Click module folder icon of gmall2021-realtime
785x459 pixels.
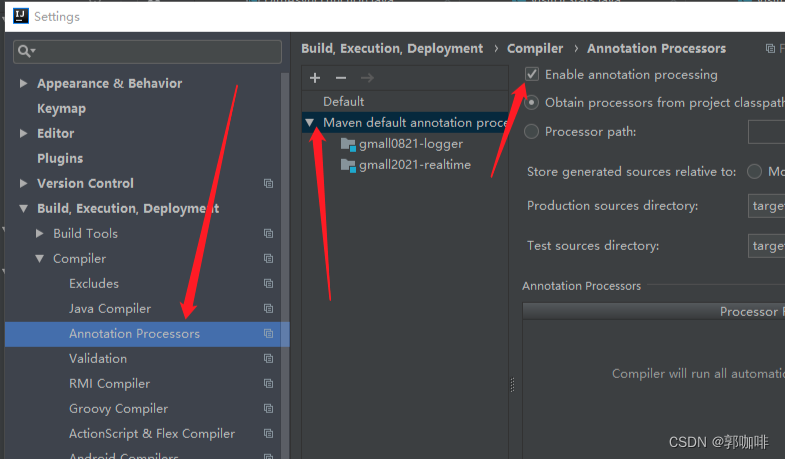(348, 166)
